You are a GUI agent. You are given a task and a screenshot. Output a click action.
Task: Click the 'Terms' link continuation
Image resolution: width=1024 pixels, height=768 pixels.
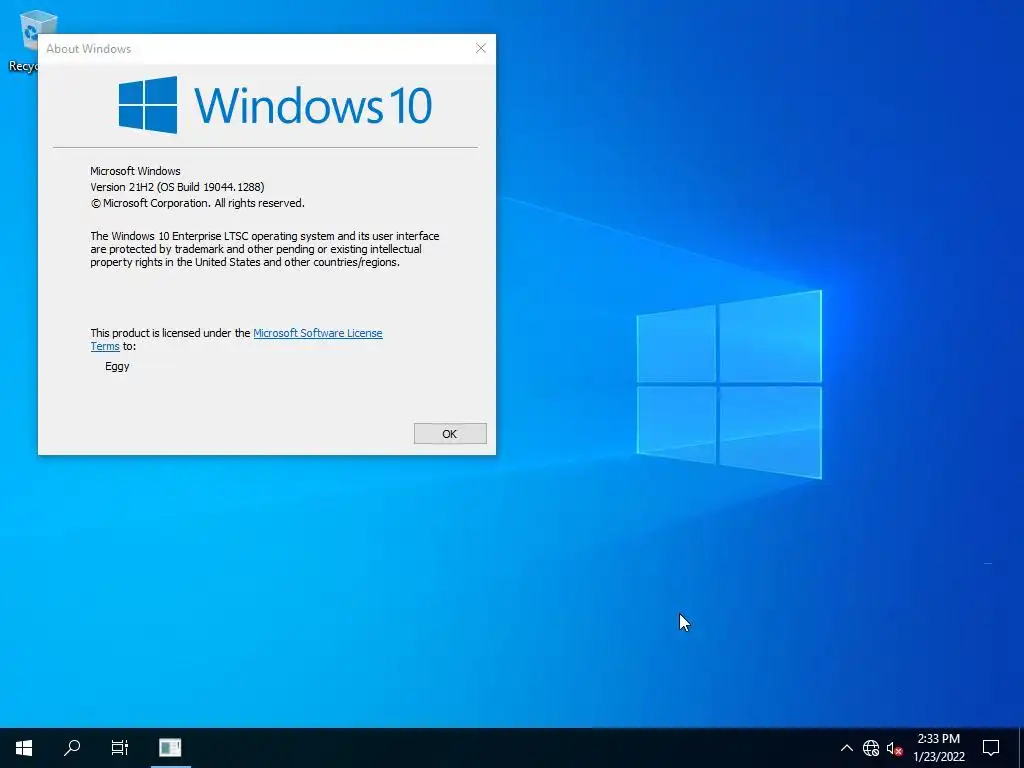[105, 347]
